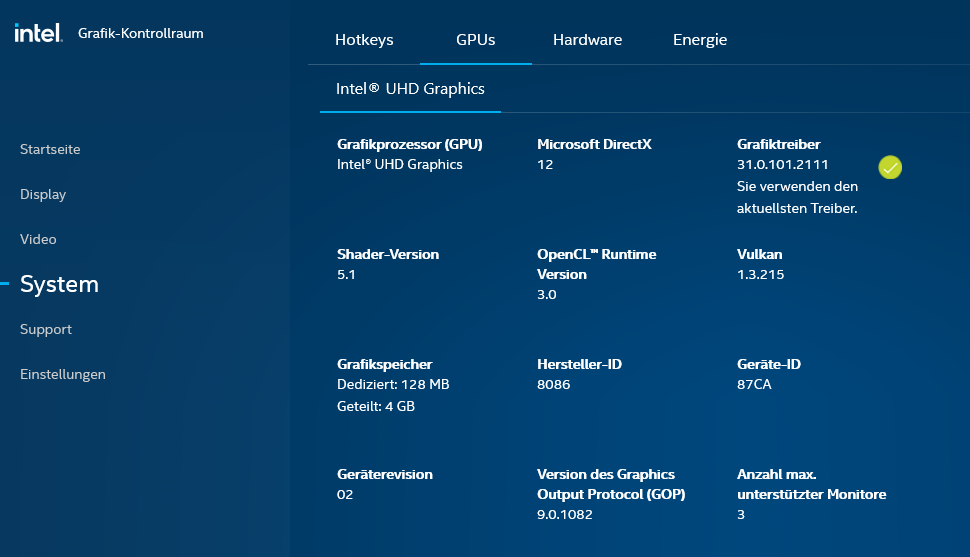Click the Grafikprozessor (GPU) label

tap(410, 144)
